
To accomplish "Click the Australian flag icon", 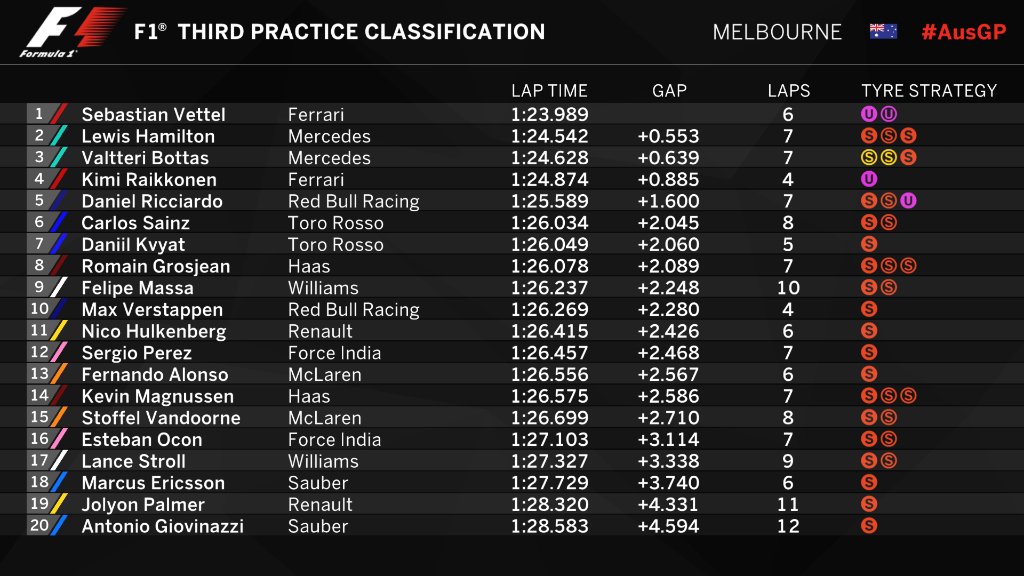I will coord(883,31).
